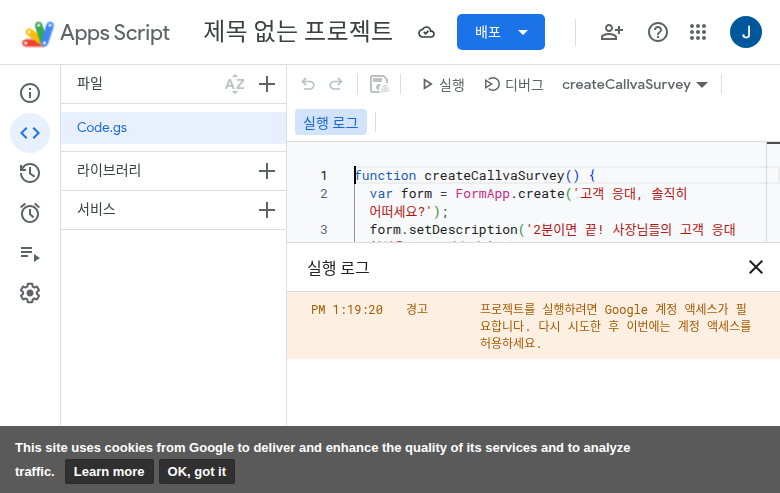The height and width of the screenshot is (493, 780).
Task: Open the project Overview info icon
Action: (30, 93)
